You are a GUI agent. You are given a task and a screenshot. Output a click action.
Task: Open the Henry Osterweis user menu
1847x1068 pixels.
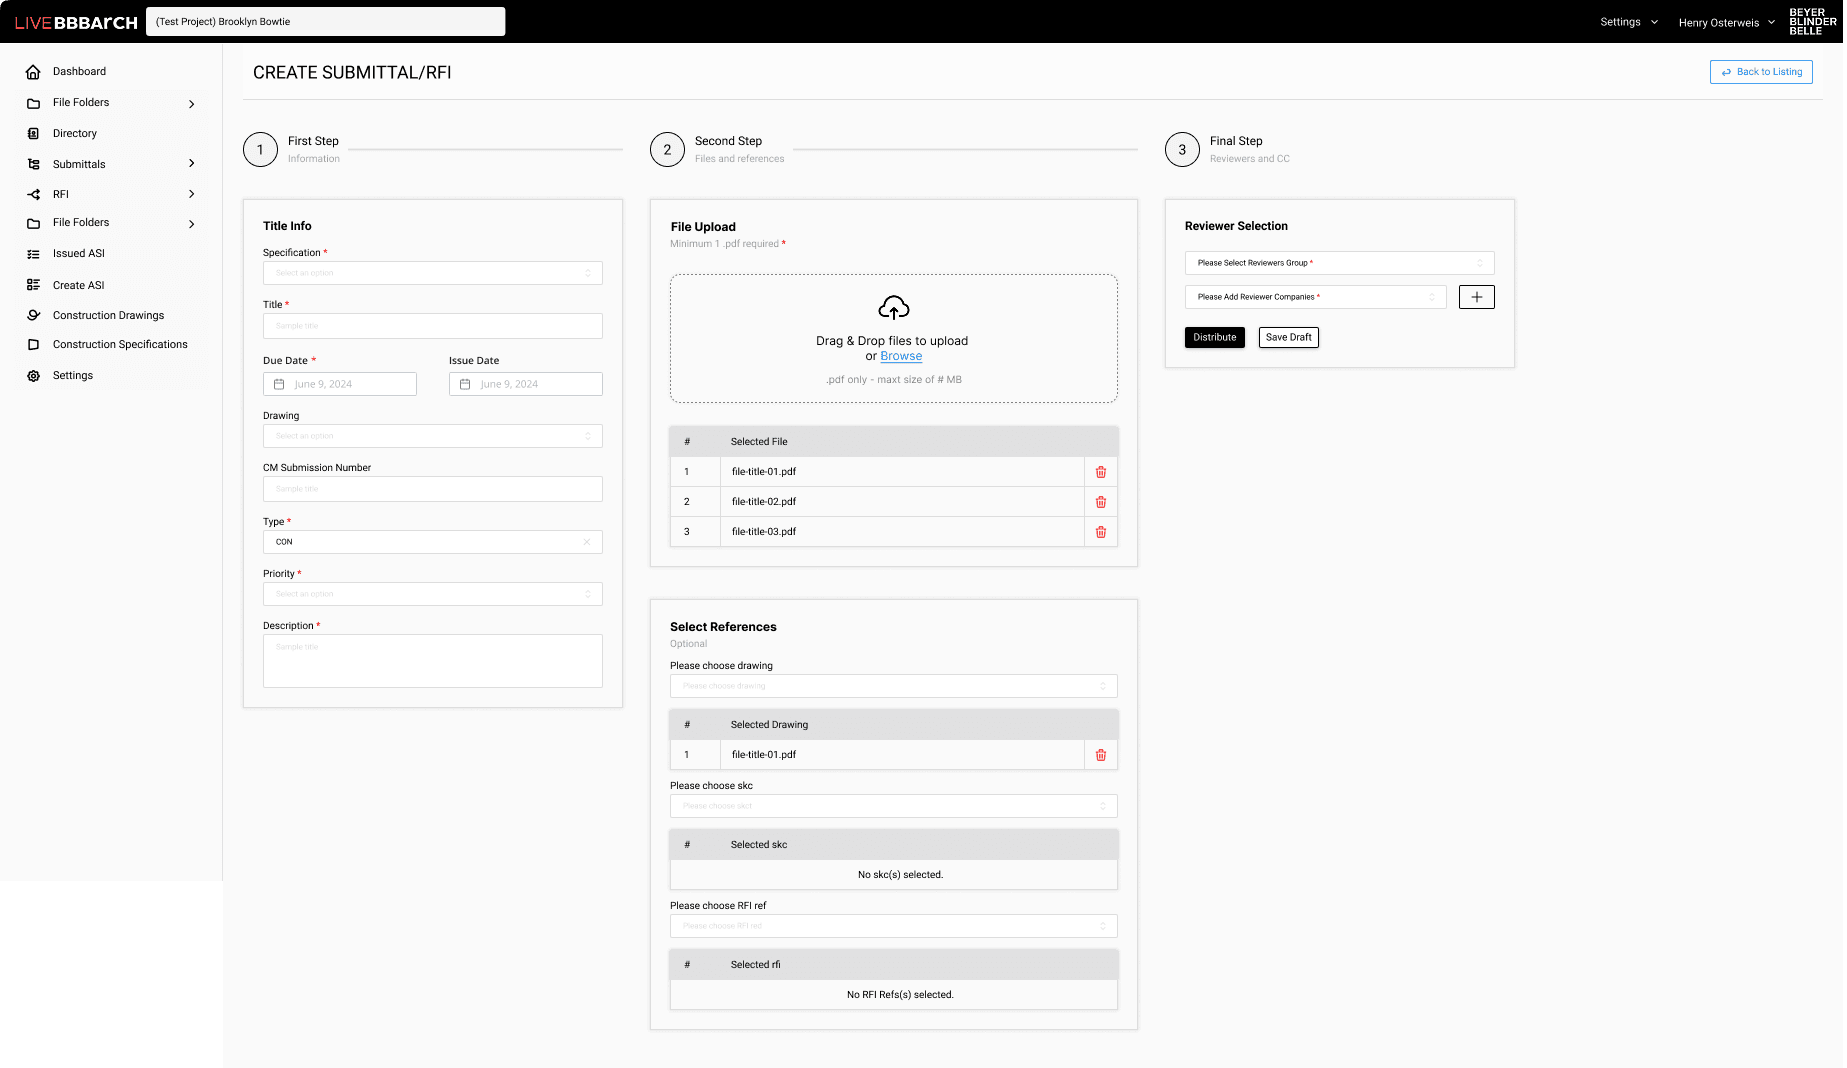click(x=1725, y=22)
